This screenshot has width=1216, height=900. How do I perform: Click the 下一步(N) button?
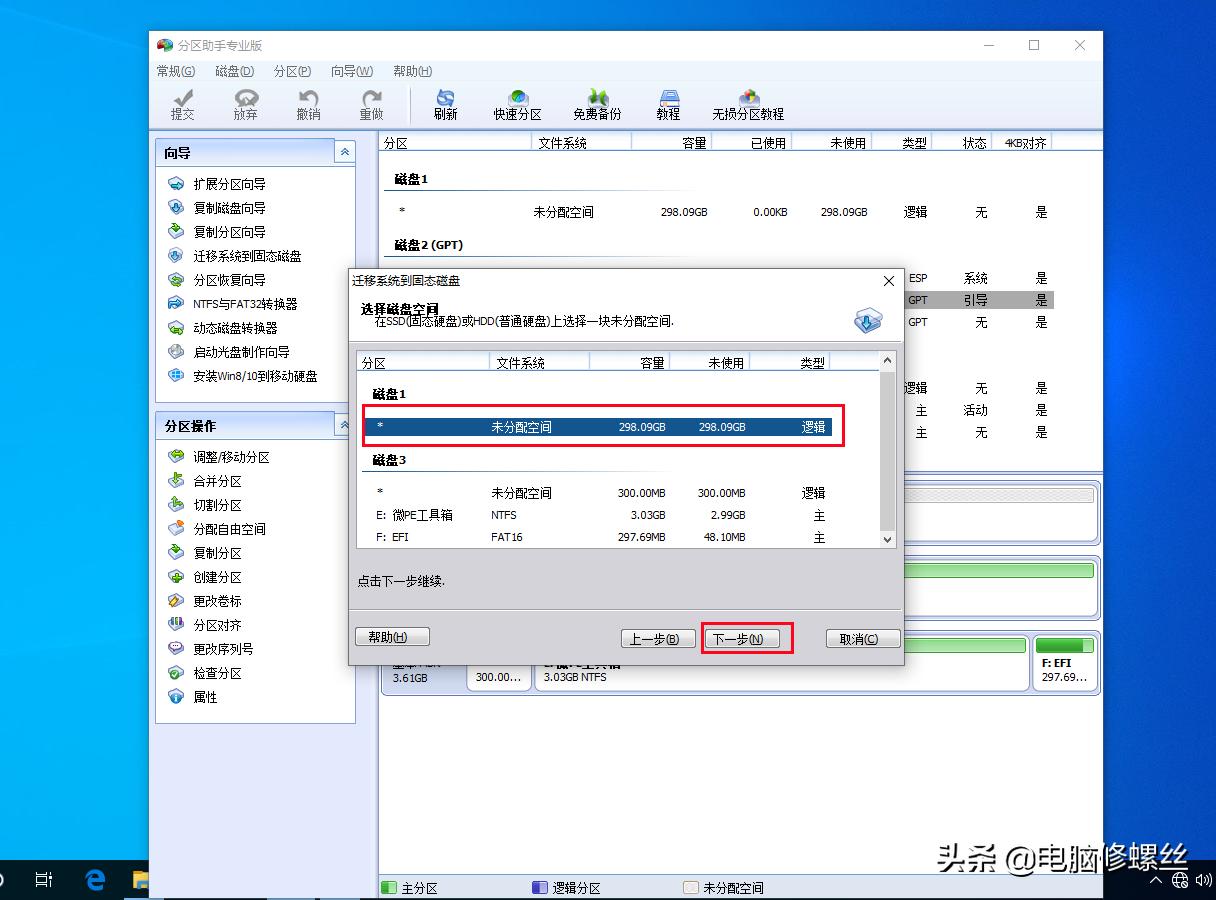point(744,638)
